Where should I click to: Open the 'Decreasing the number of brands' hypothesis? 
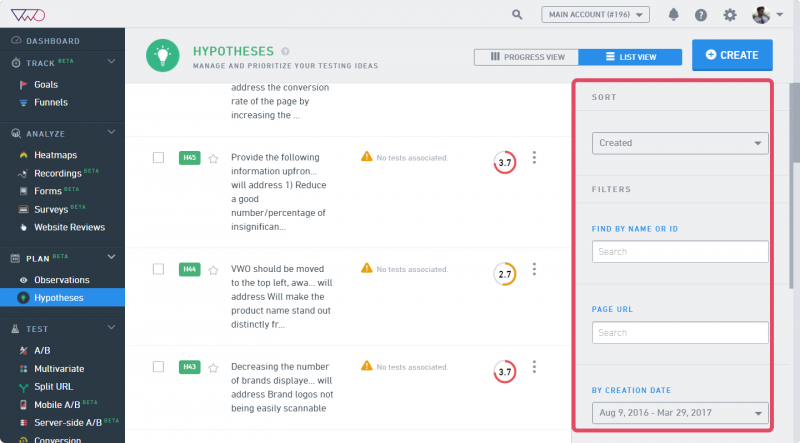[x=282, y=387]
